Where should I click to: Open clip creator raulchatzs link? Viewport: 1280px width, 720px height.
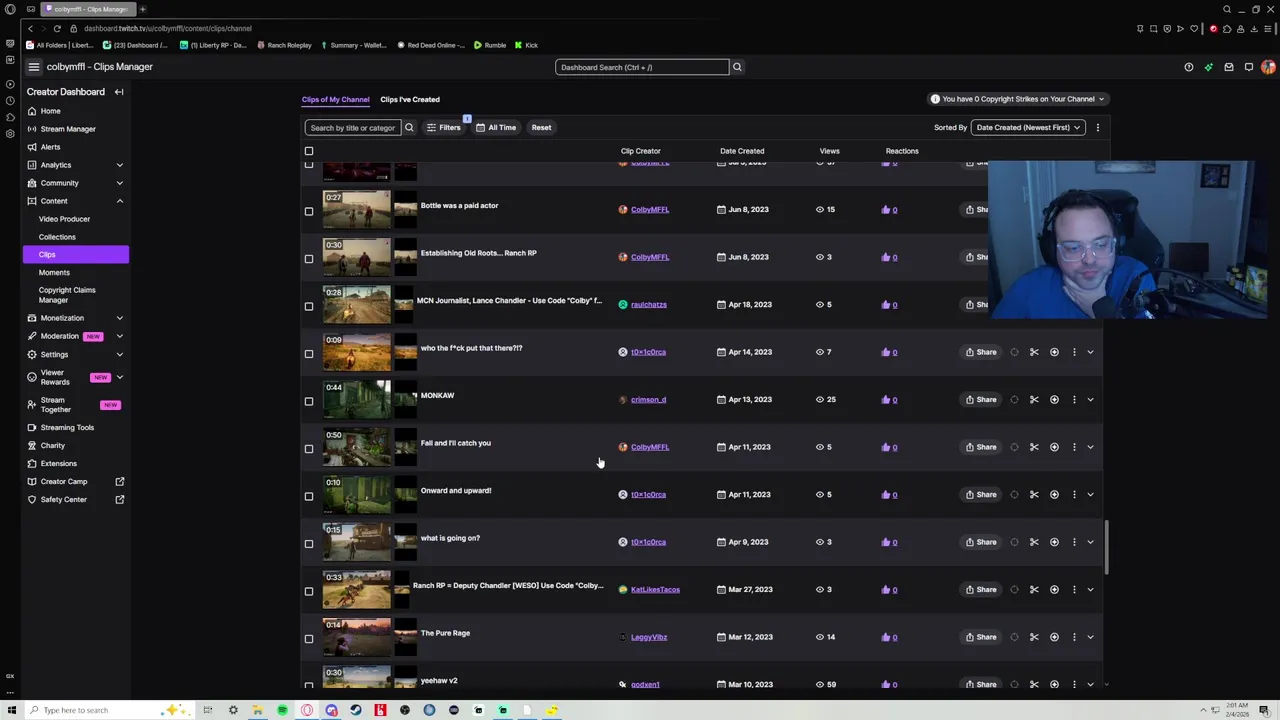tap(648, 304)
